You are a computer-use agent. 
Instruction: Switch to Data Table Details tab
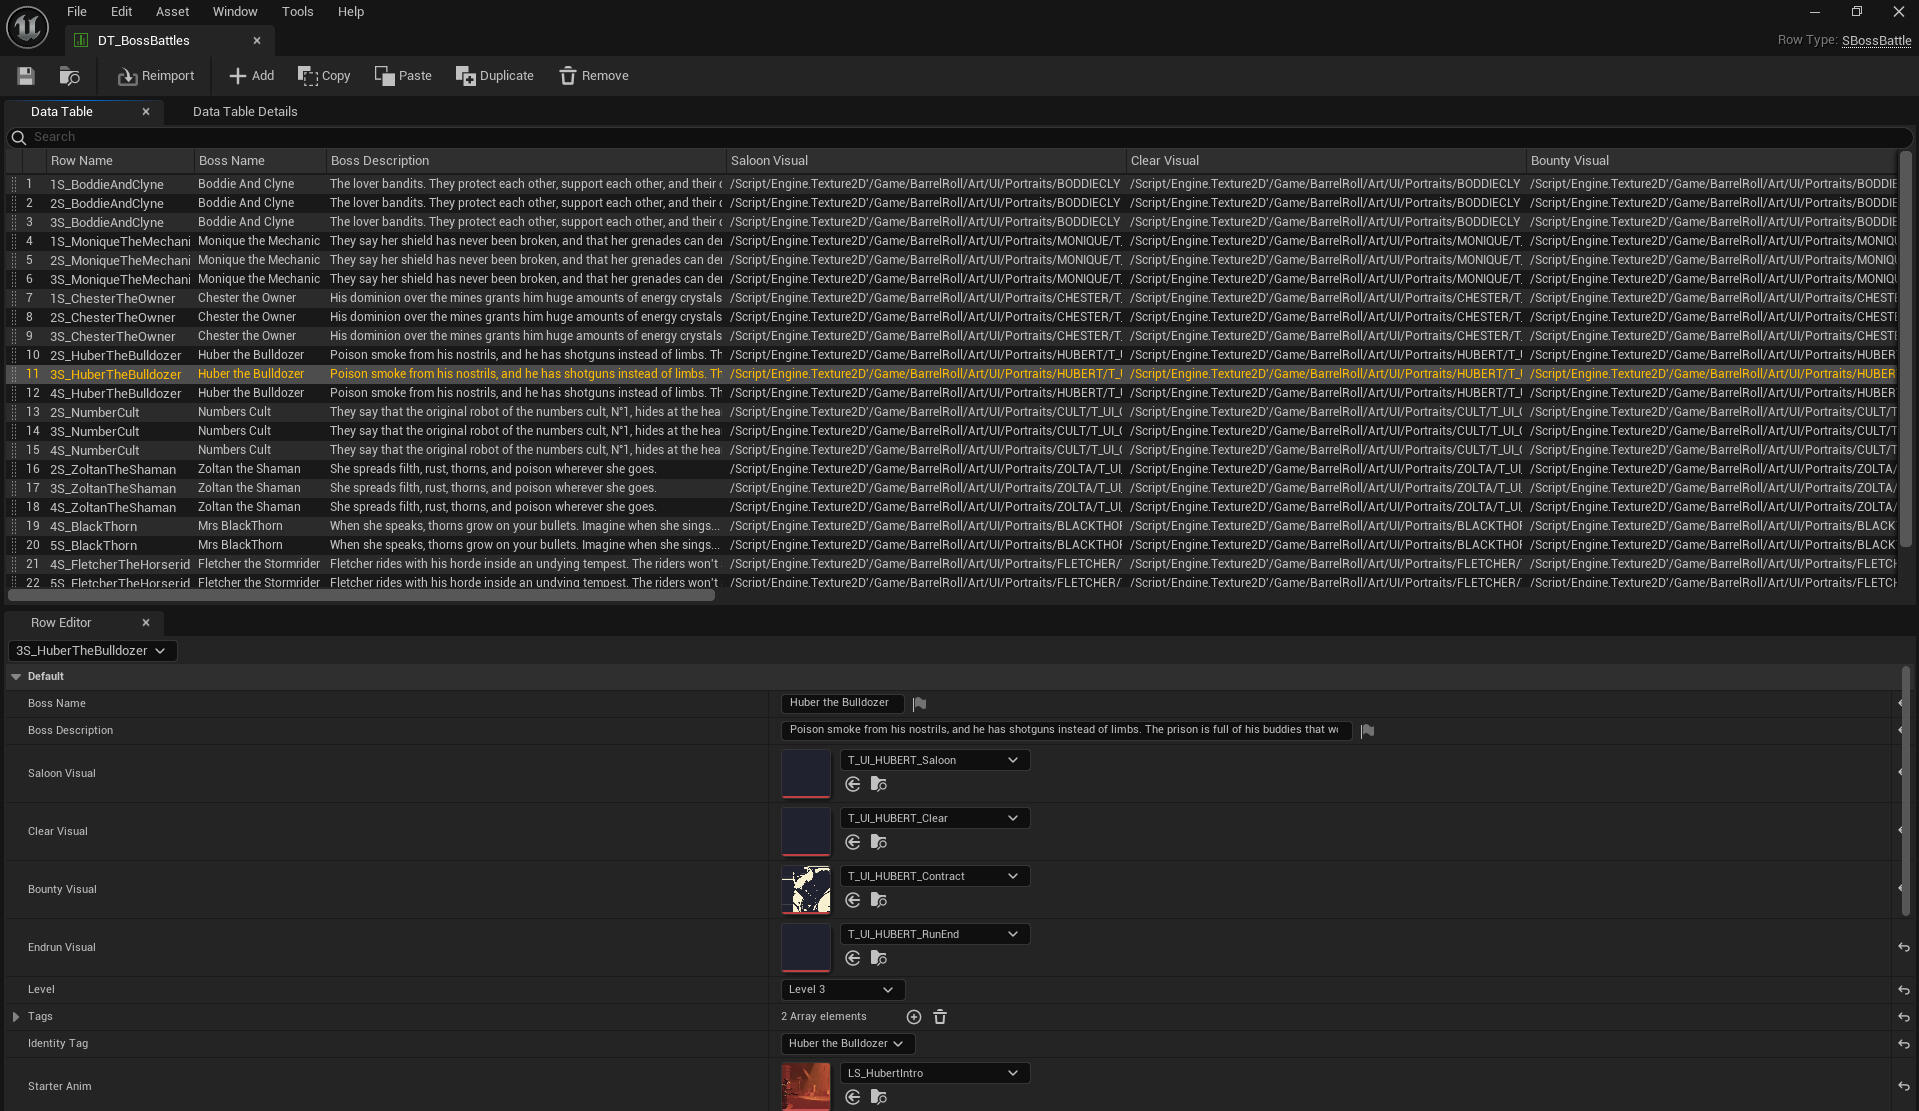[245, 112]
